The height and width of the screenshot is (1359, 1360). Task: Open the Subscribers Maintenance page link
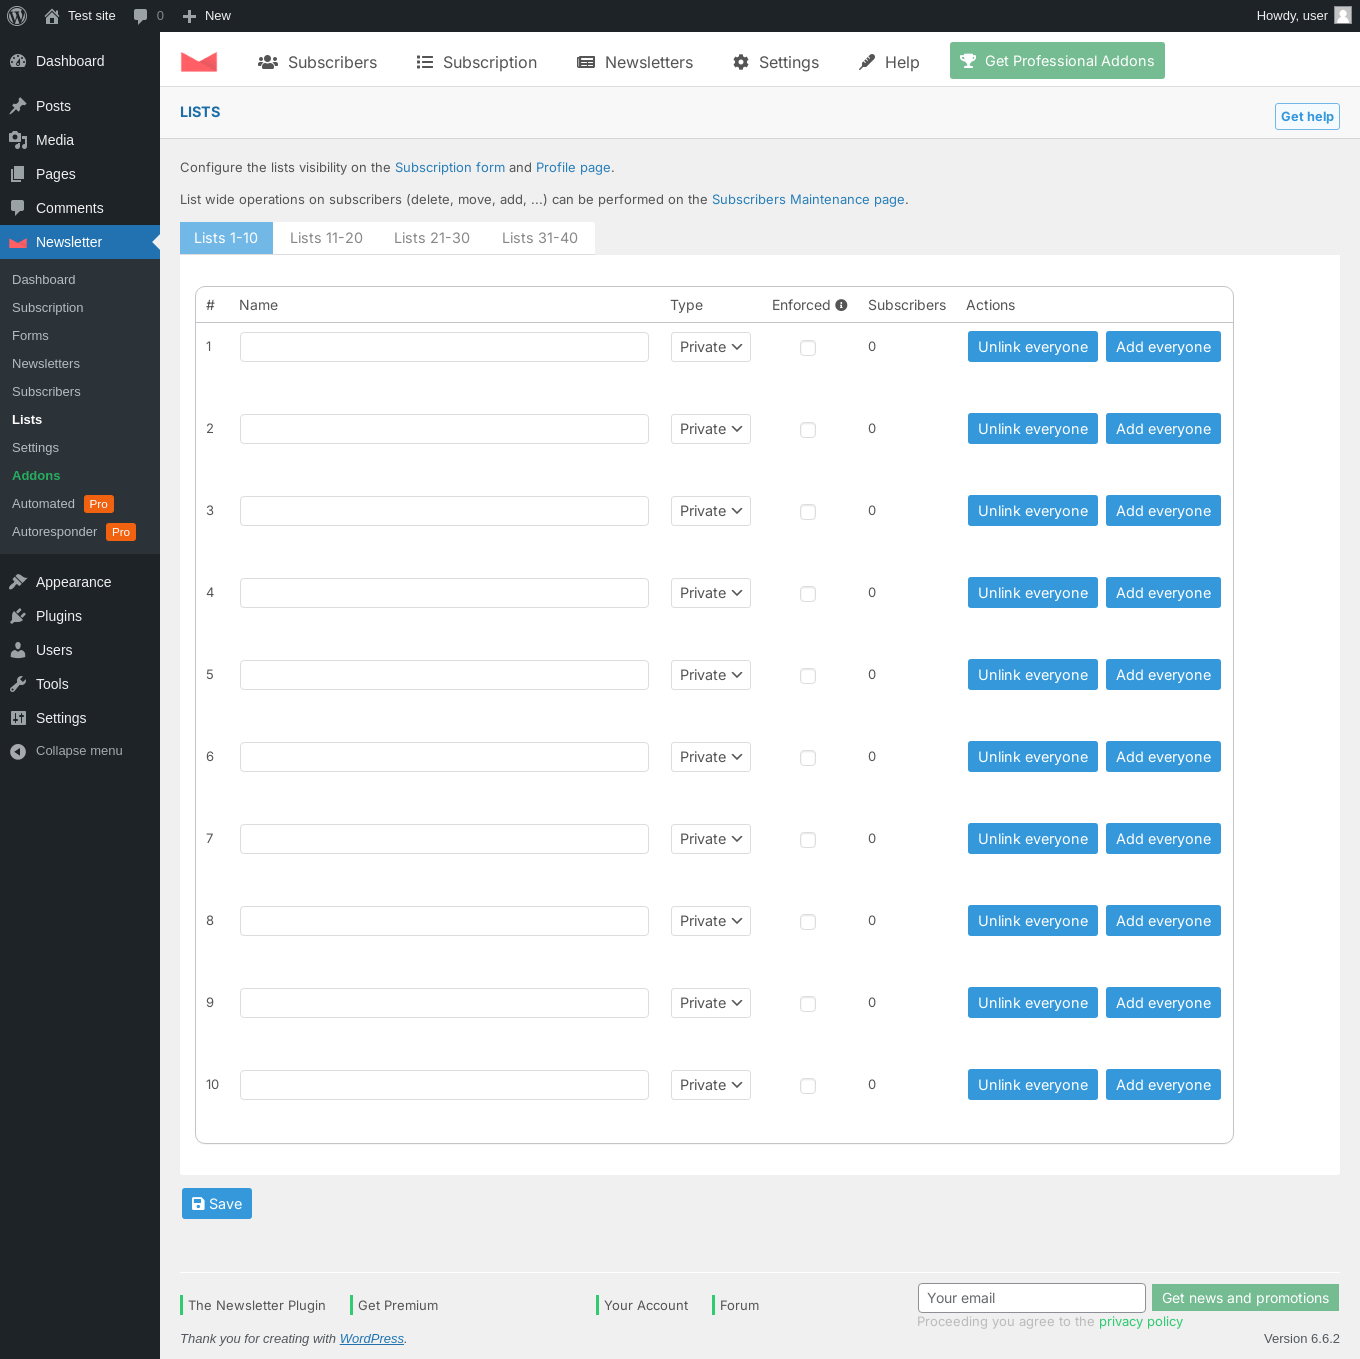[x=808, y=199]
